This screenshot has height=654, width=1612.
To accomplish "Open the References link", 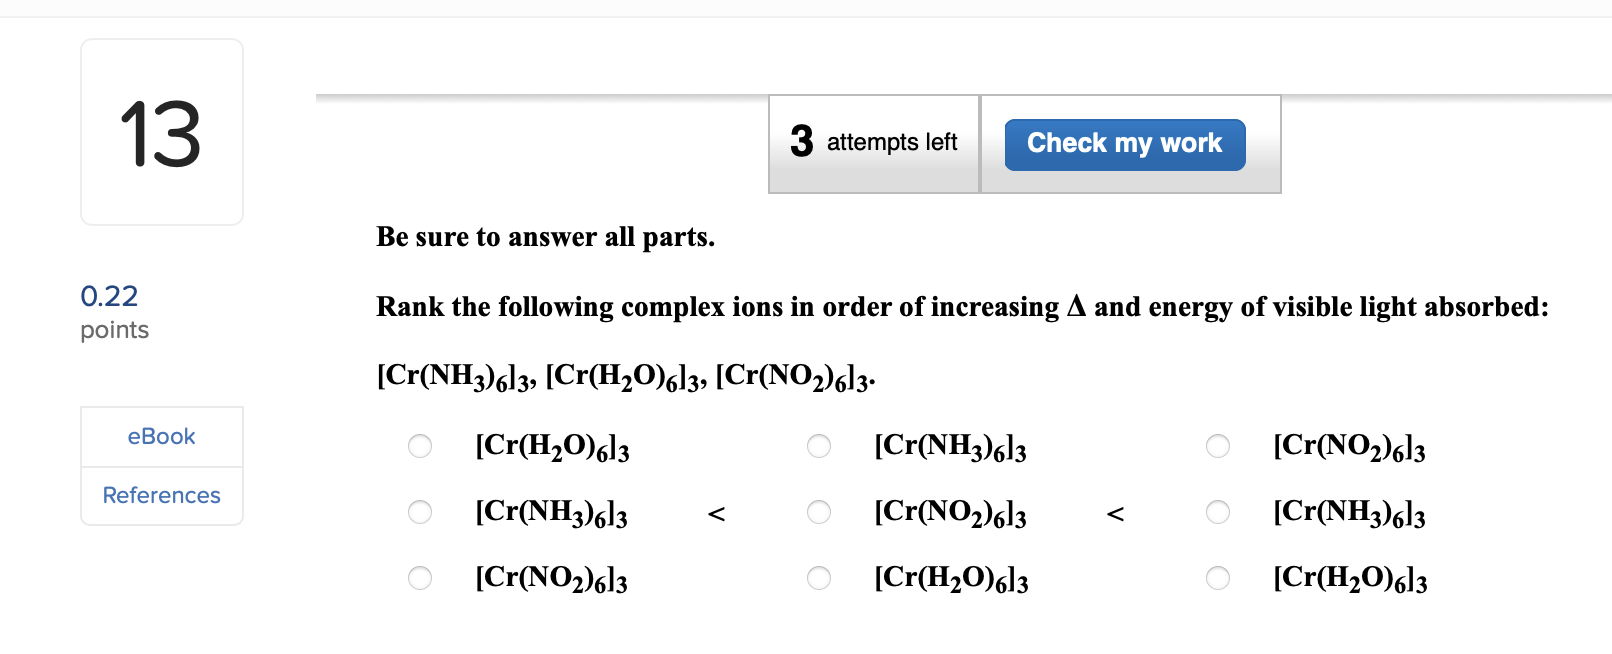I will tap(161, 495).
